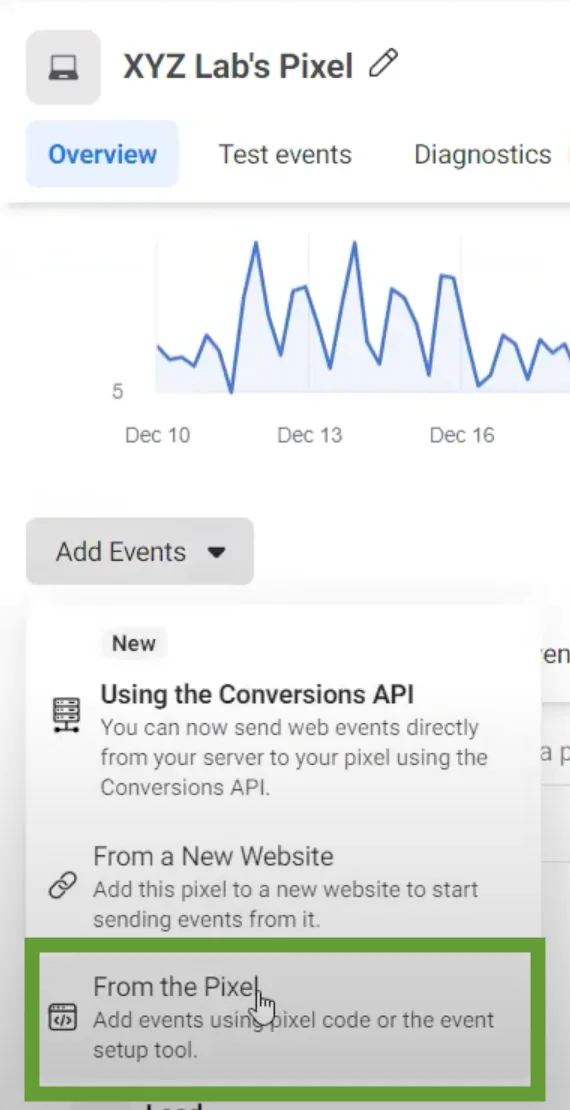Image resolution: width=570 pixels, height=1110 pixels.
Task: Switch to the Overview tab
Action: point(102,154)
